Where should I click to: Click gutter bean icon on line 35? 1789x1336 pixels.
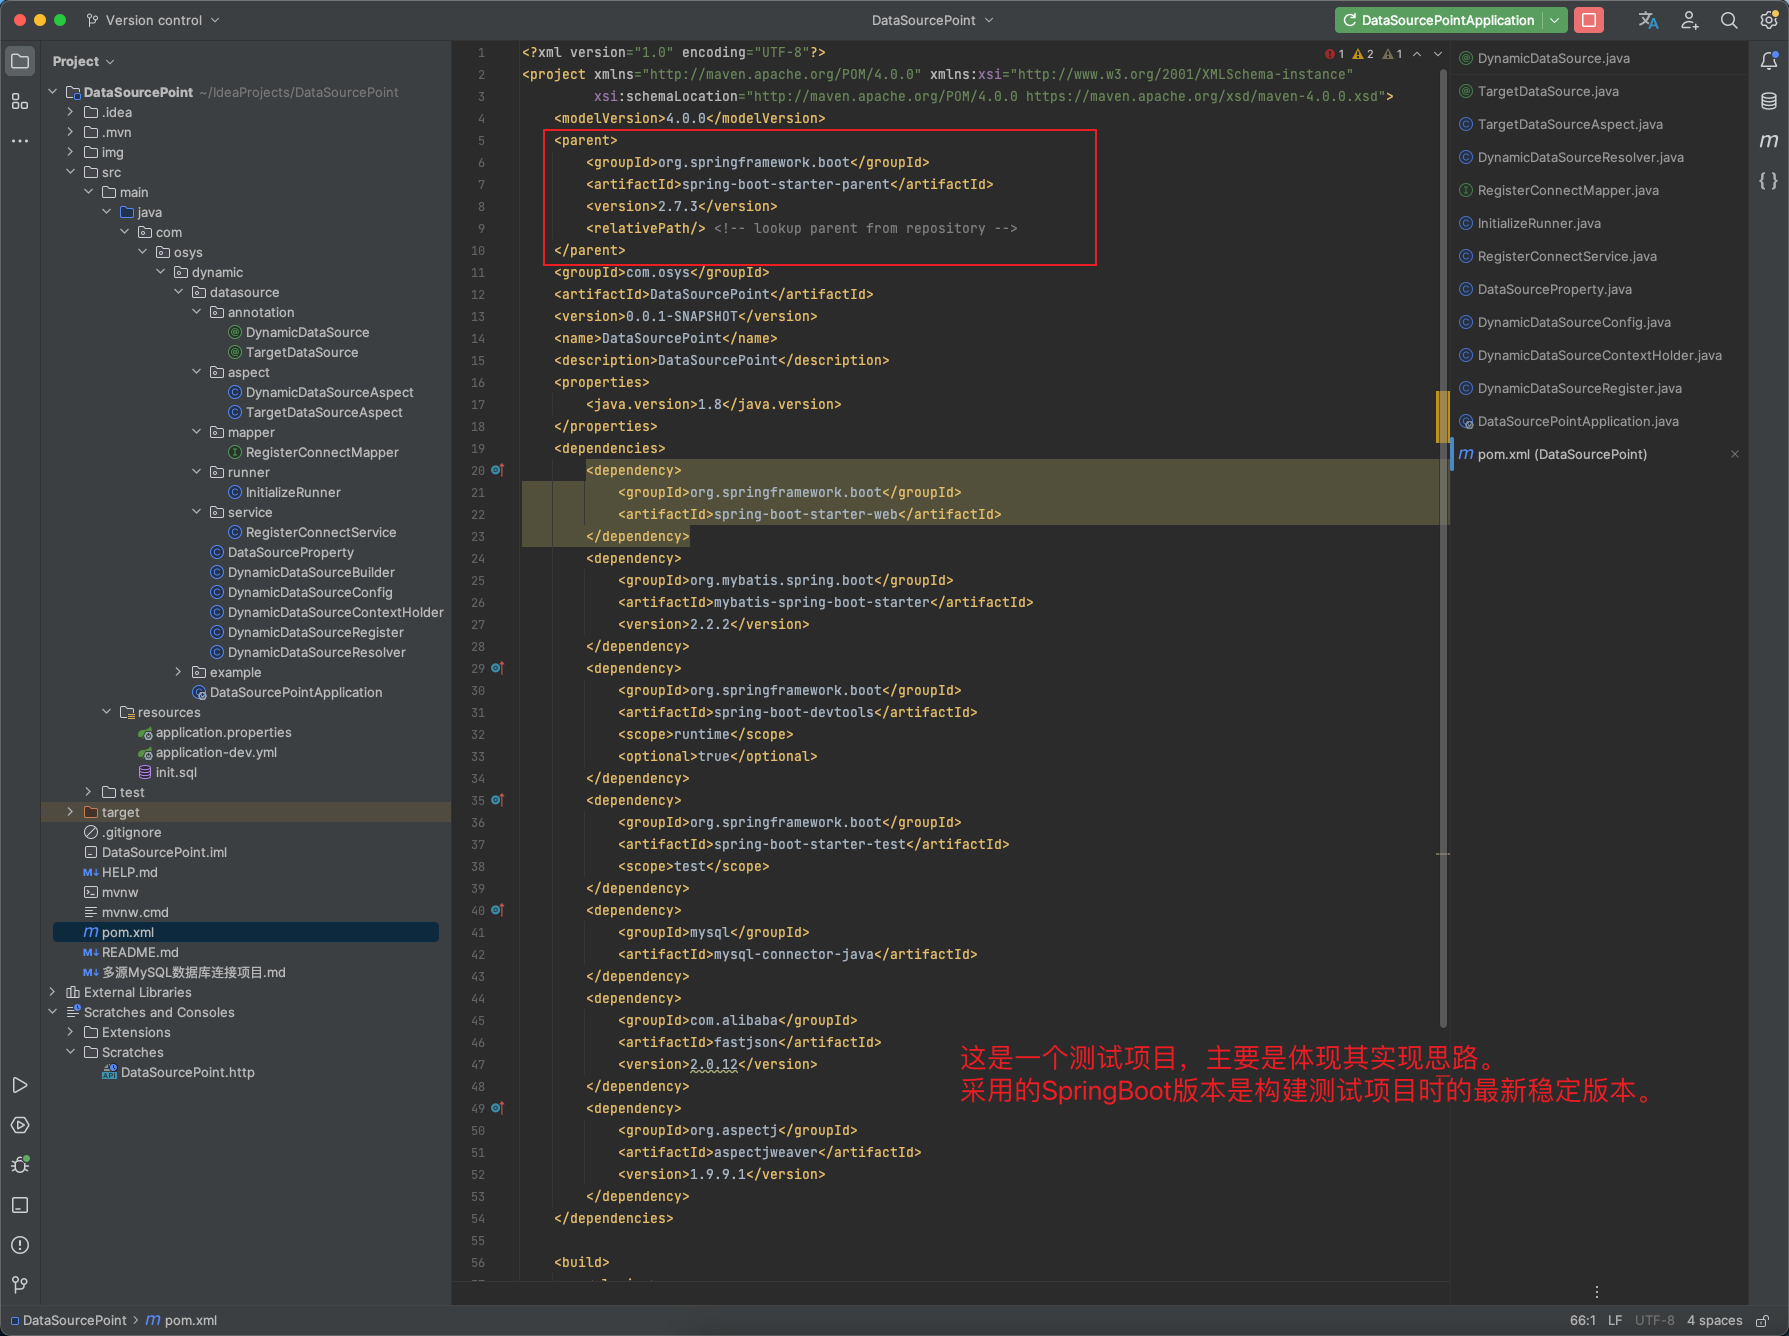pyautogui.click(x=497, y=800)
